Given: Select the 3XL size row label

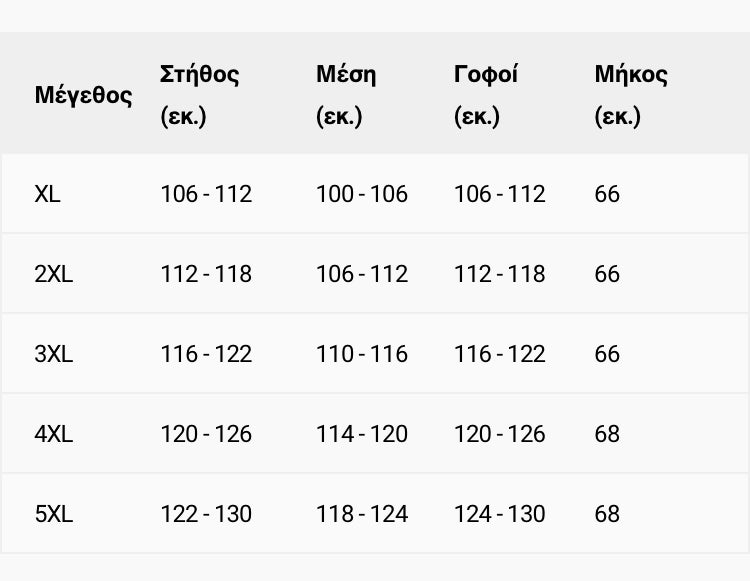Looking at the screenshot, I should click(54, 354).
